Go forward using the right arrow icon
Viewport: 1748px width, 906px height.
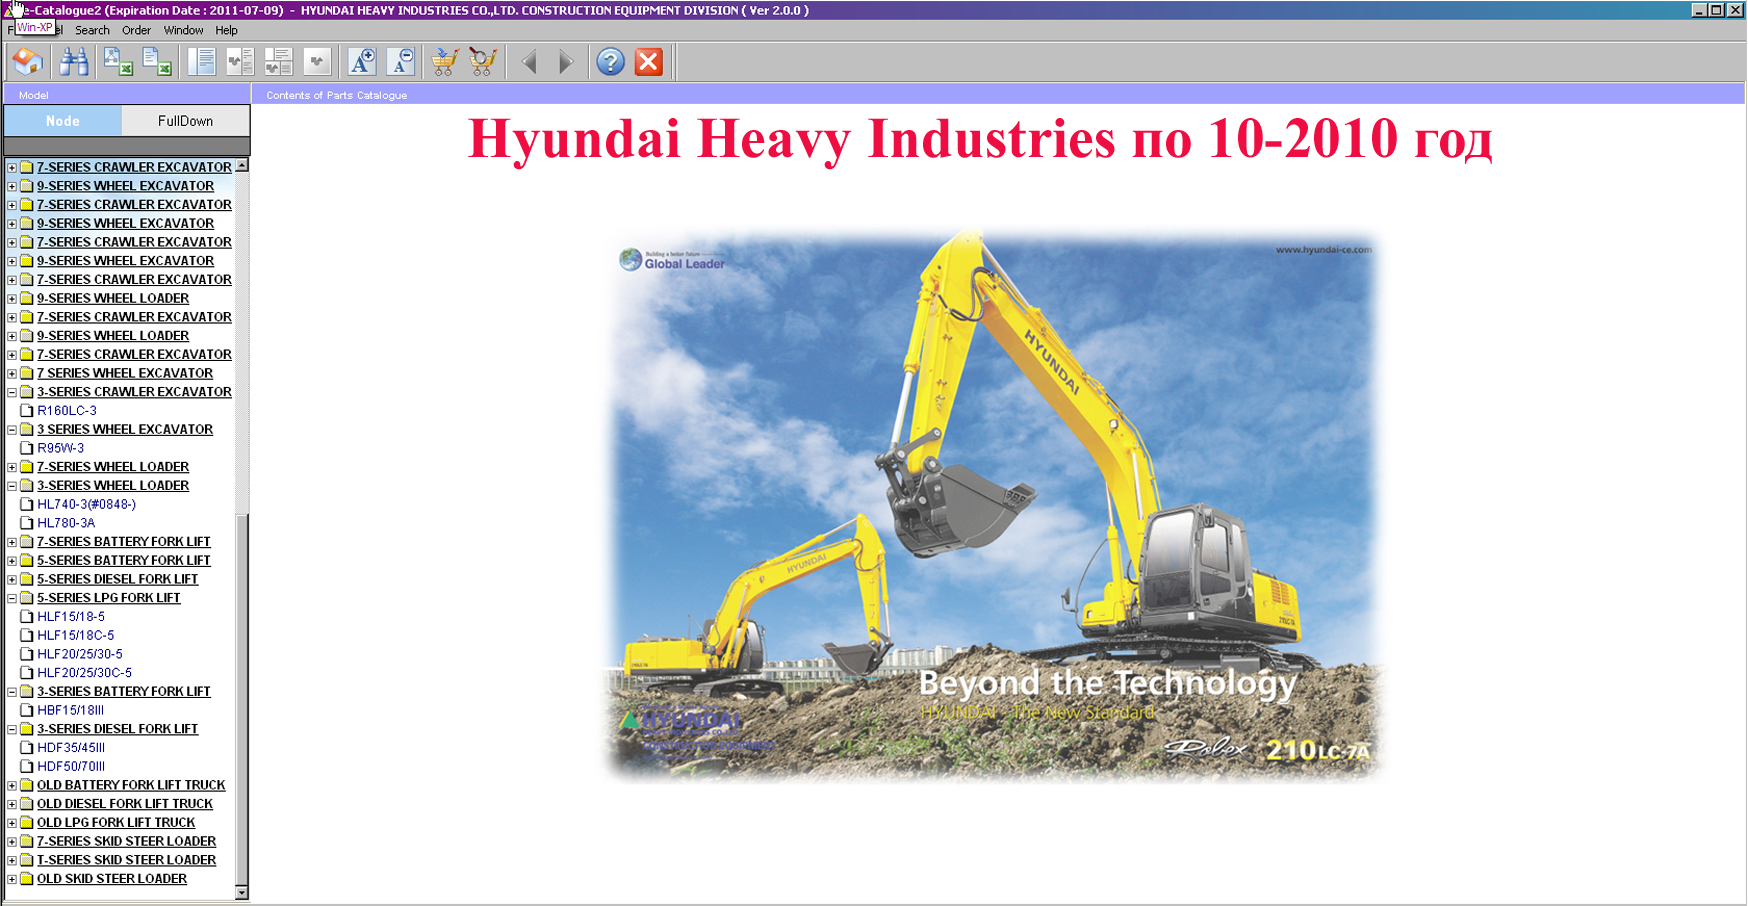click(566, 62)
